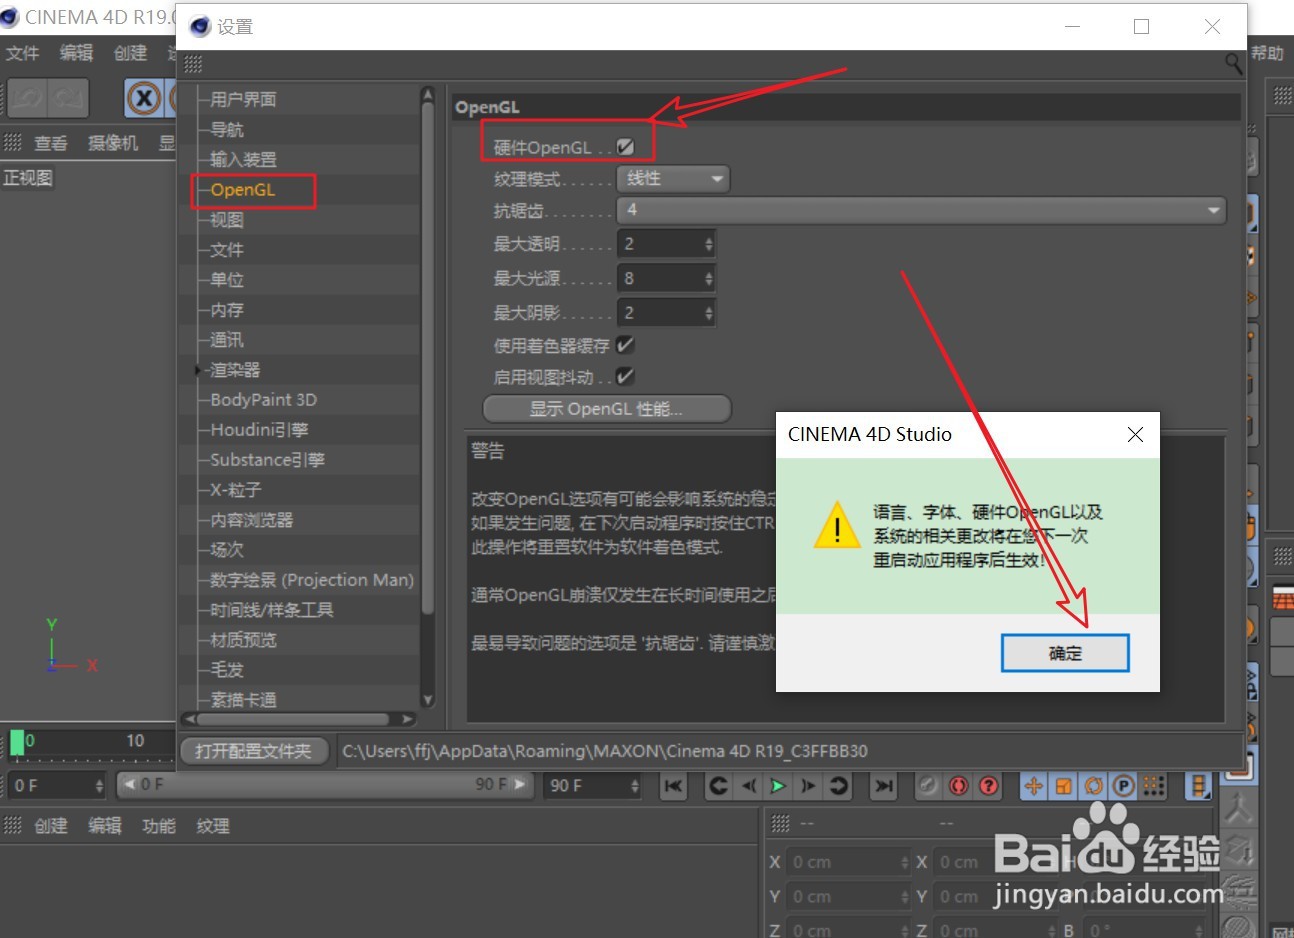Image resolution: width=1294 pixels, height=938 pixels.
Task: Click the undo icon in main toolbar
Action: [x=28, y=98]
